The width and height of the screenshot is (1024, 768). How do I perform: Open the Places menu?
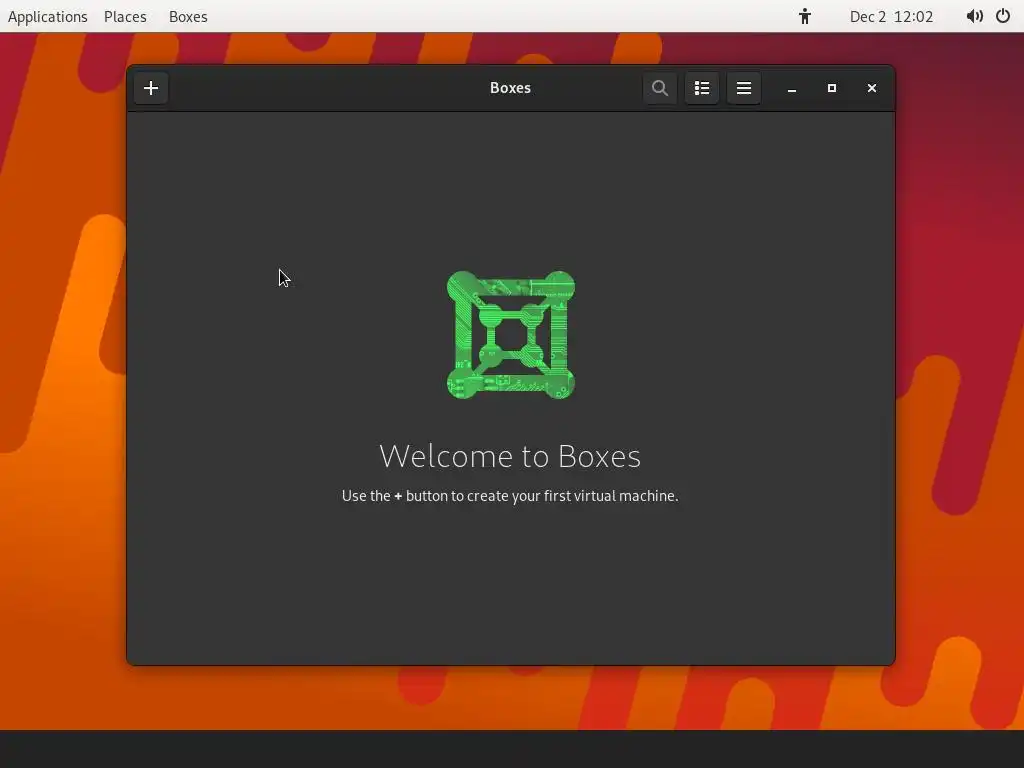(125, 16)
